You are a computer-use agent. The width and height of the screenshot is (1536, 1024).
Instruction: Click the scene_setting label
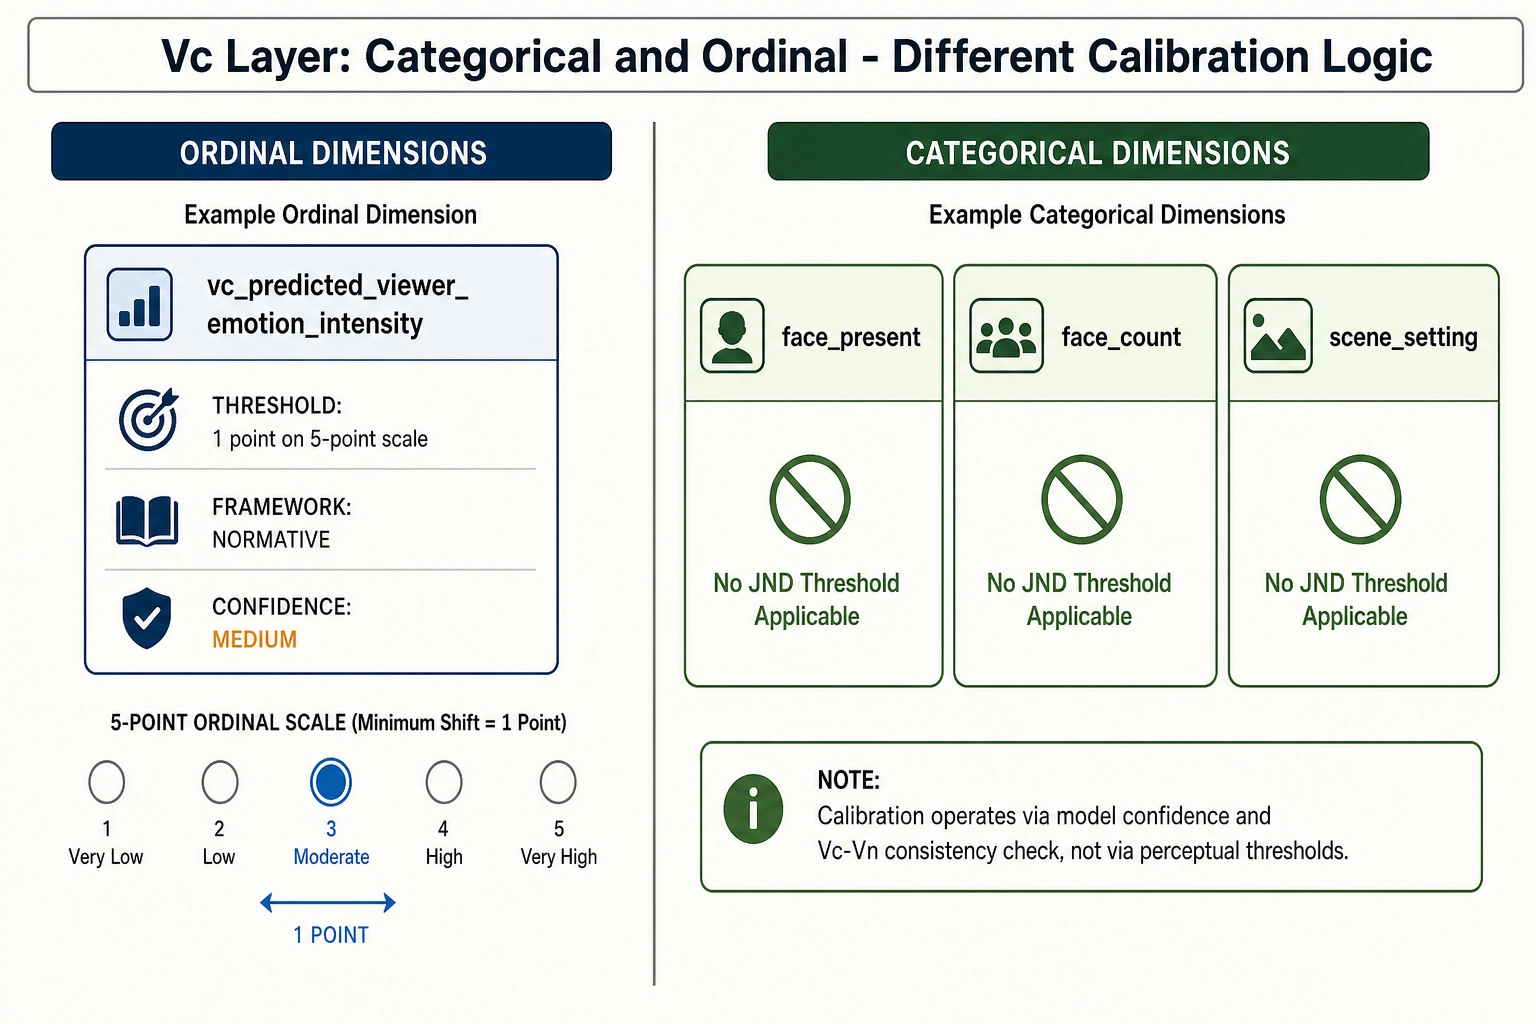[x=1403, y=338]
